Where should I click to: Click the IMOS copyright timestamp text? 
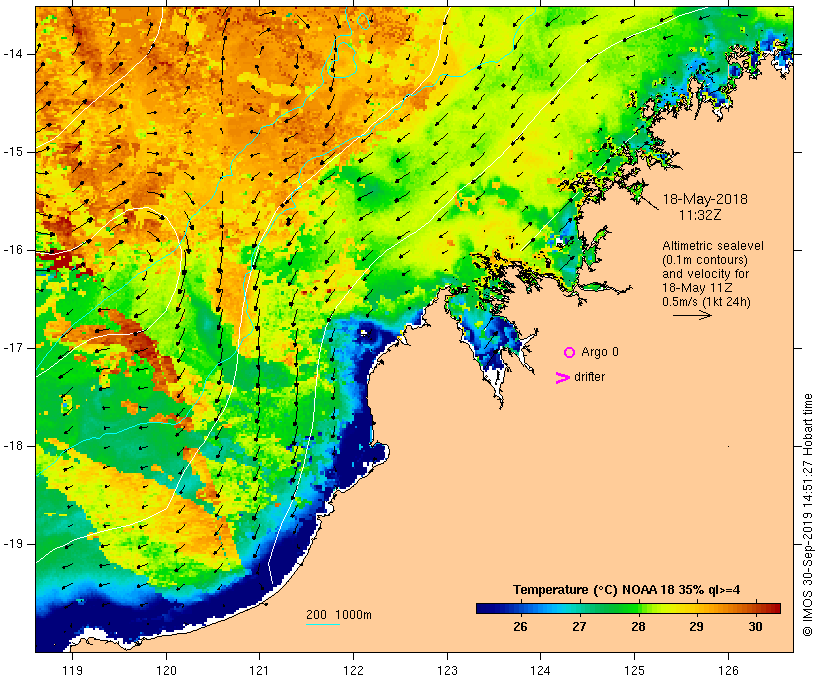(x=808, y=515)
